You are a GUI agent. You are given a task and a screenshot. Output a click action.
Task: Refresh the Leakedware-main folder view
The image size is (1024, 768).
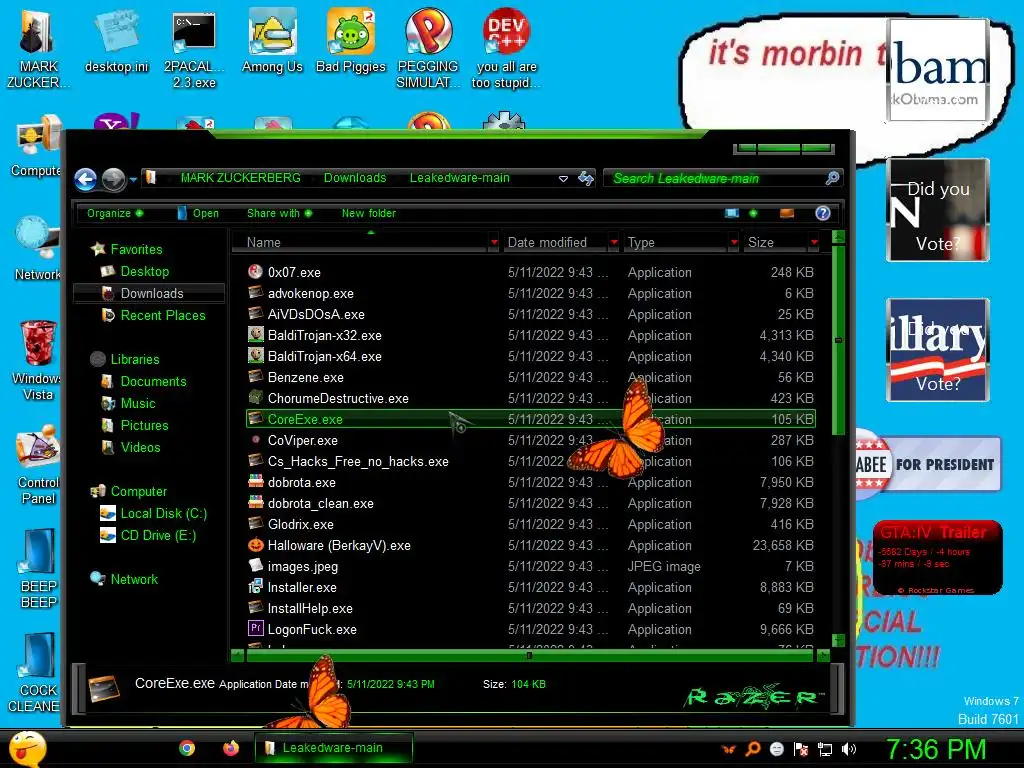(586, 178)
